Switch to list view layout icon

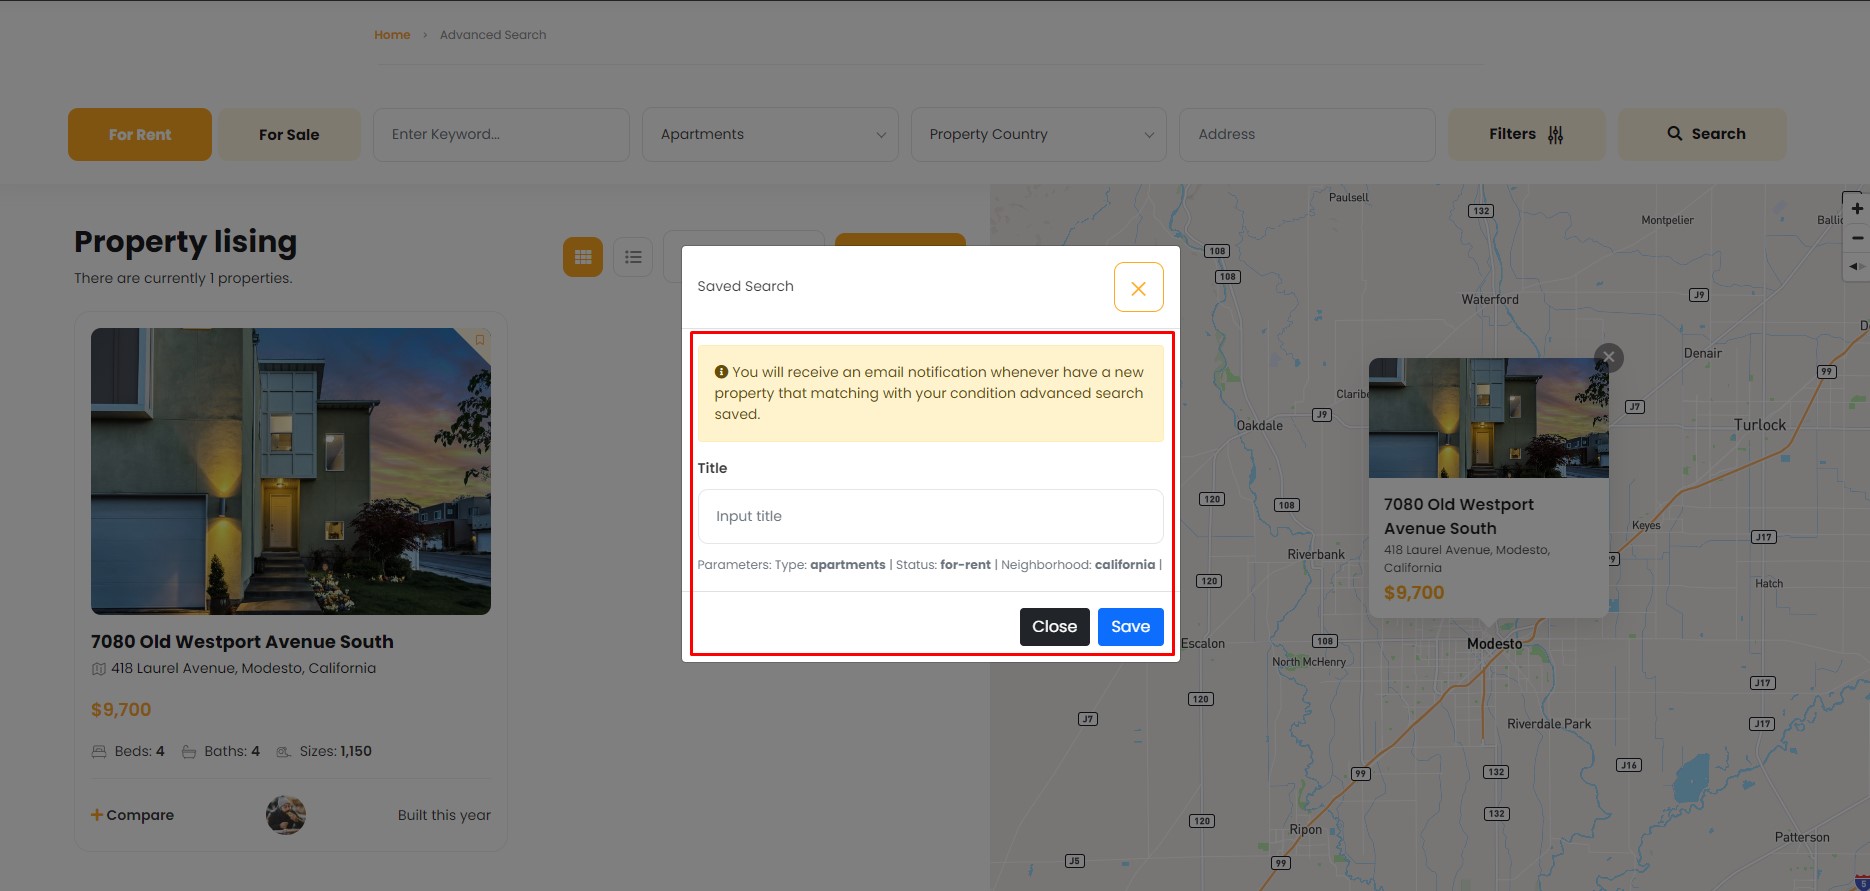coord(633,257)
